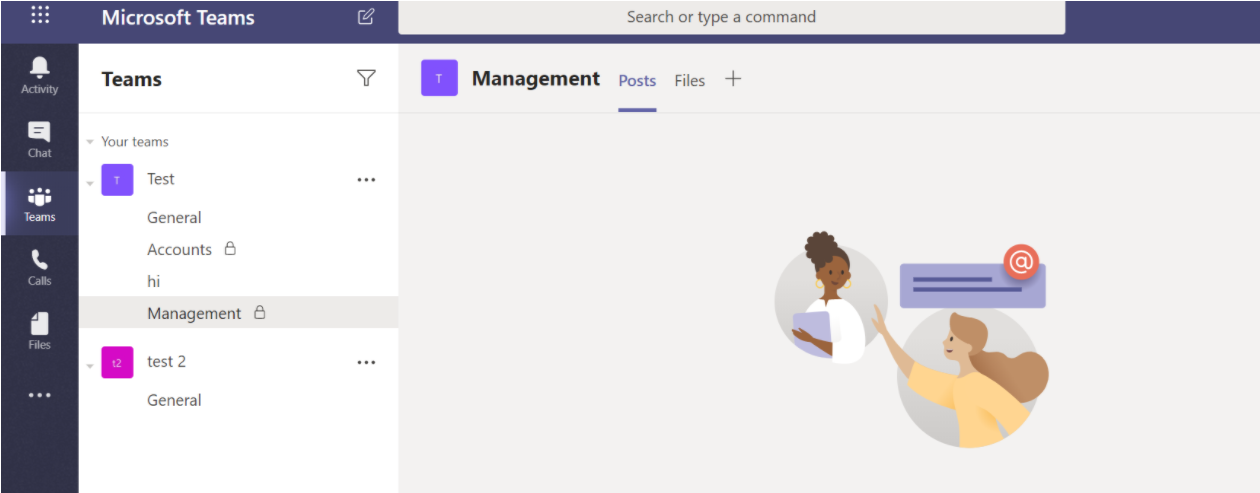Click the purple Test team avatar
1260x493 pixels.
(x=117, y=180)
